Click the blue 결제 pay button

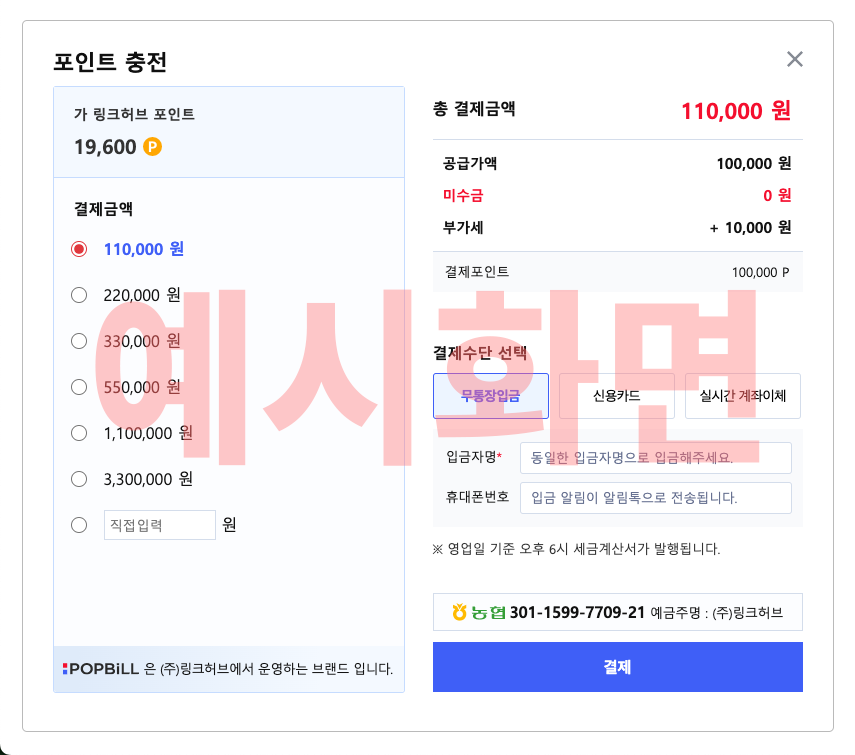(x=618, y=667)
